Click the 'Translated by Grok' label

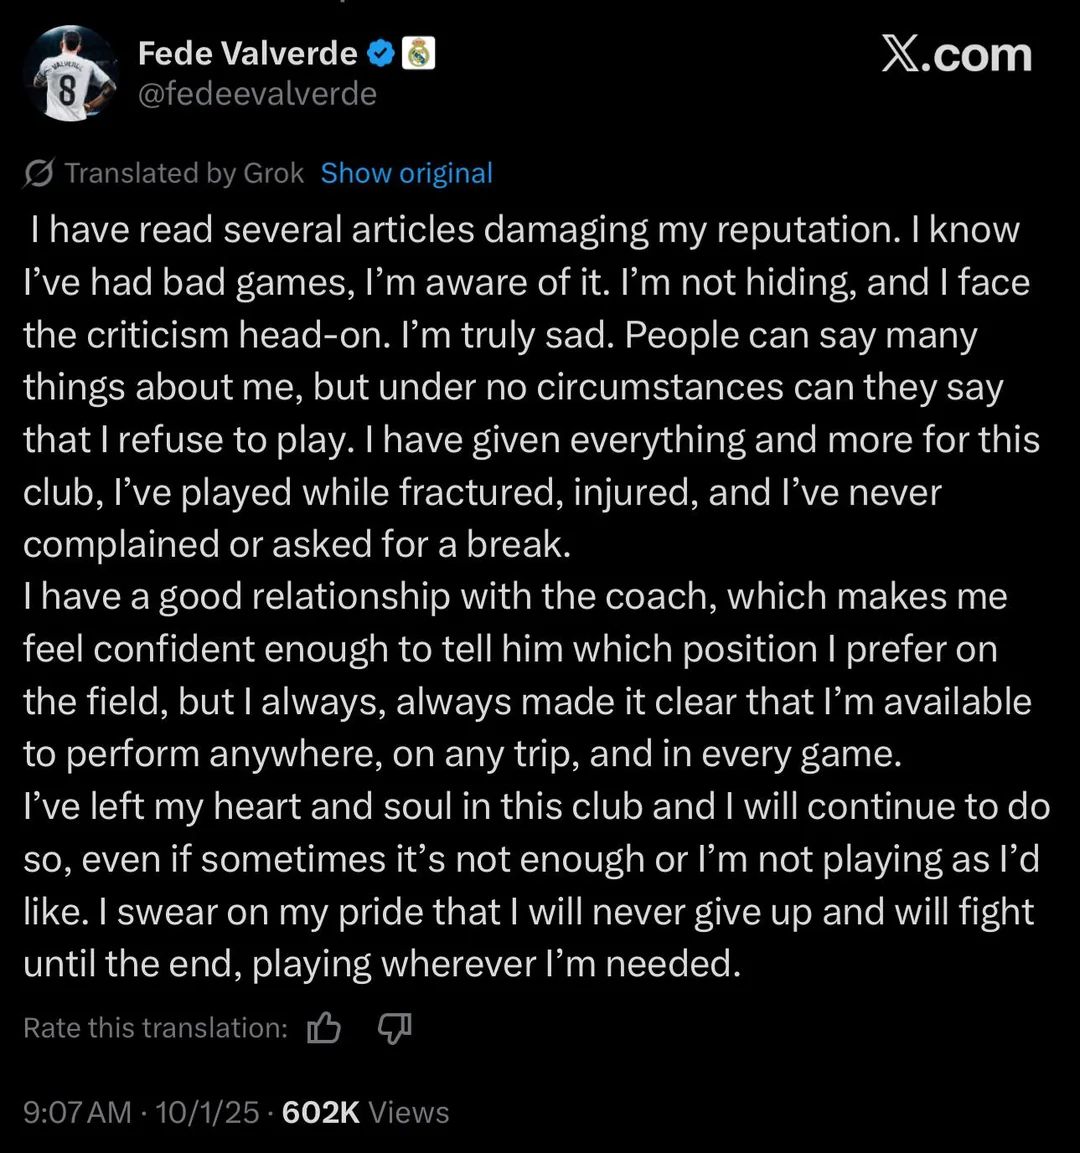pyautogui.click(x=184, y=173)
